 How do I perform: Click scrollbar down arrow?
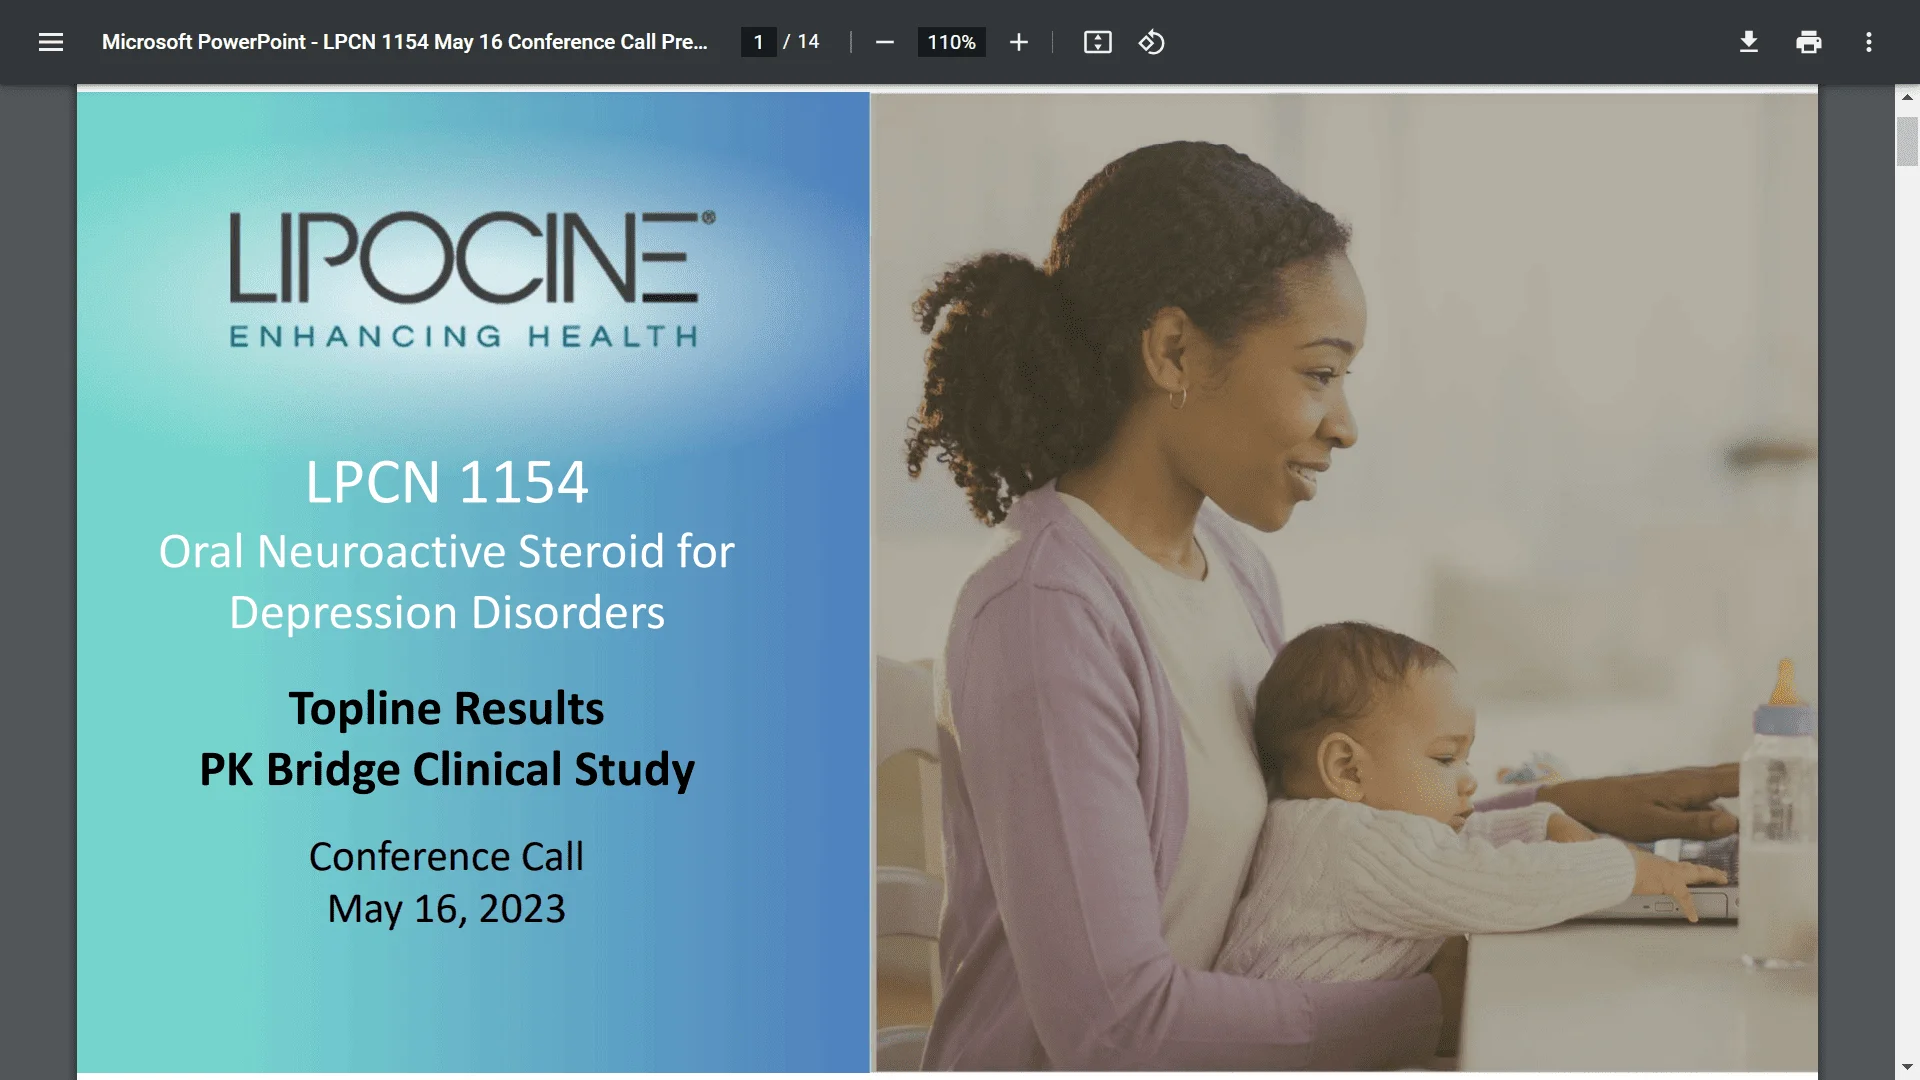click(1907, 1067)
